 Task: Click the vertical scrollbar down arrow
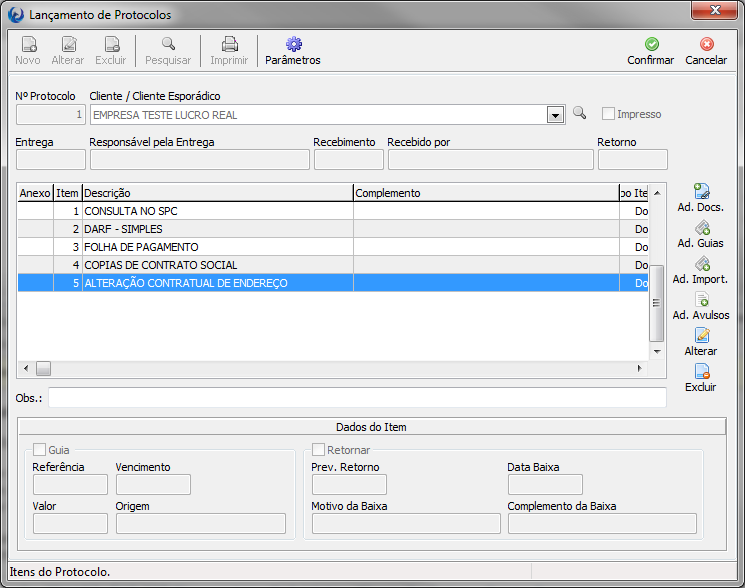pyautogui.click(x=657, y=351)
